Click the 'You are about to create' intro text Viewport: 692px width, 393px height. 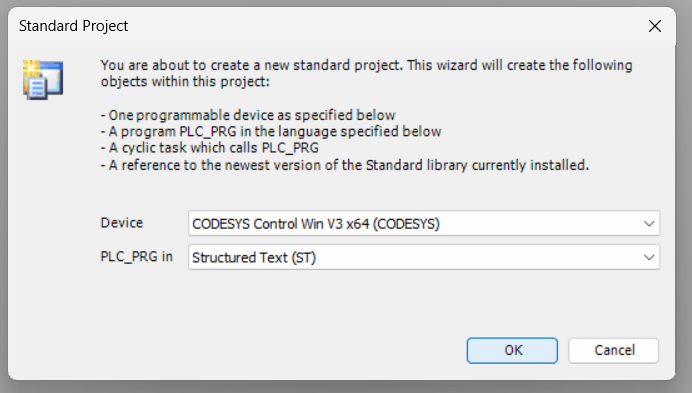[366, 65]
